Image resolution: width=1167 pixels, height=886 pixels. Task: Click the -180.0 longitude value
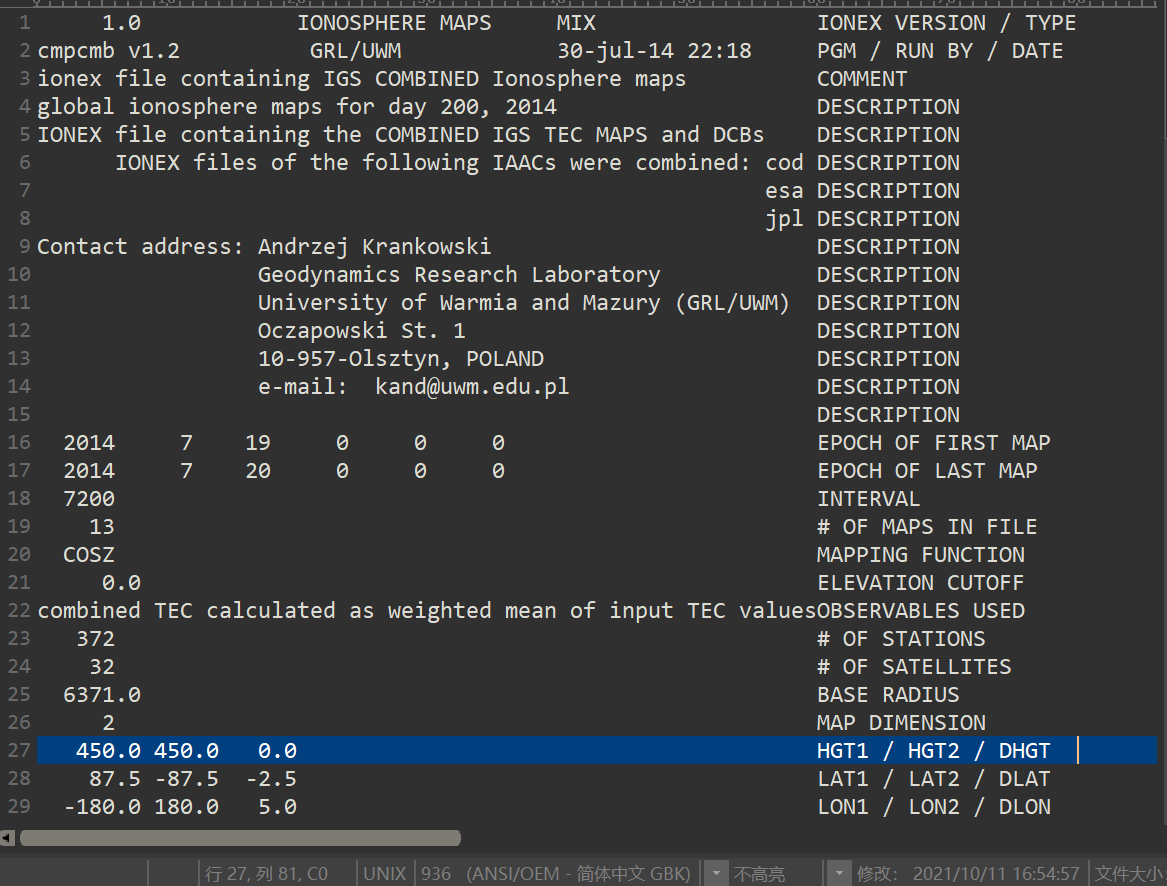coord(102,807)
